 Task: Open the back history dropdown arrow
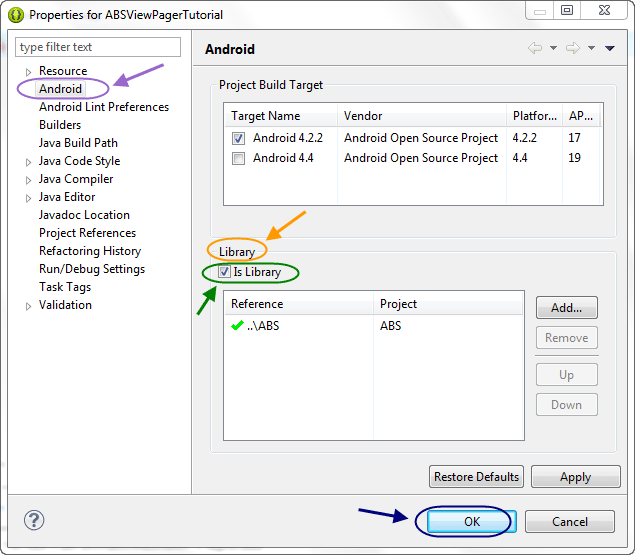coord(553,48)
